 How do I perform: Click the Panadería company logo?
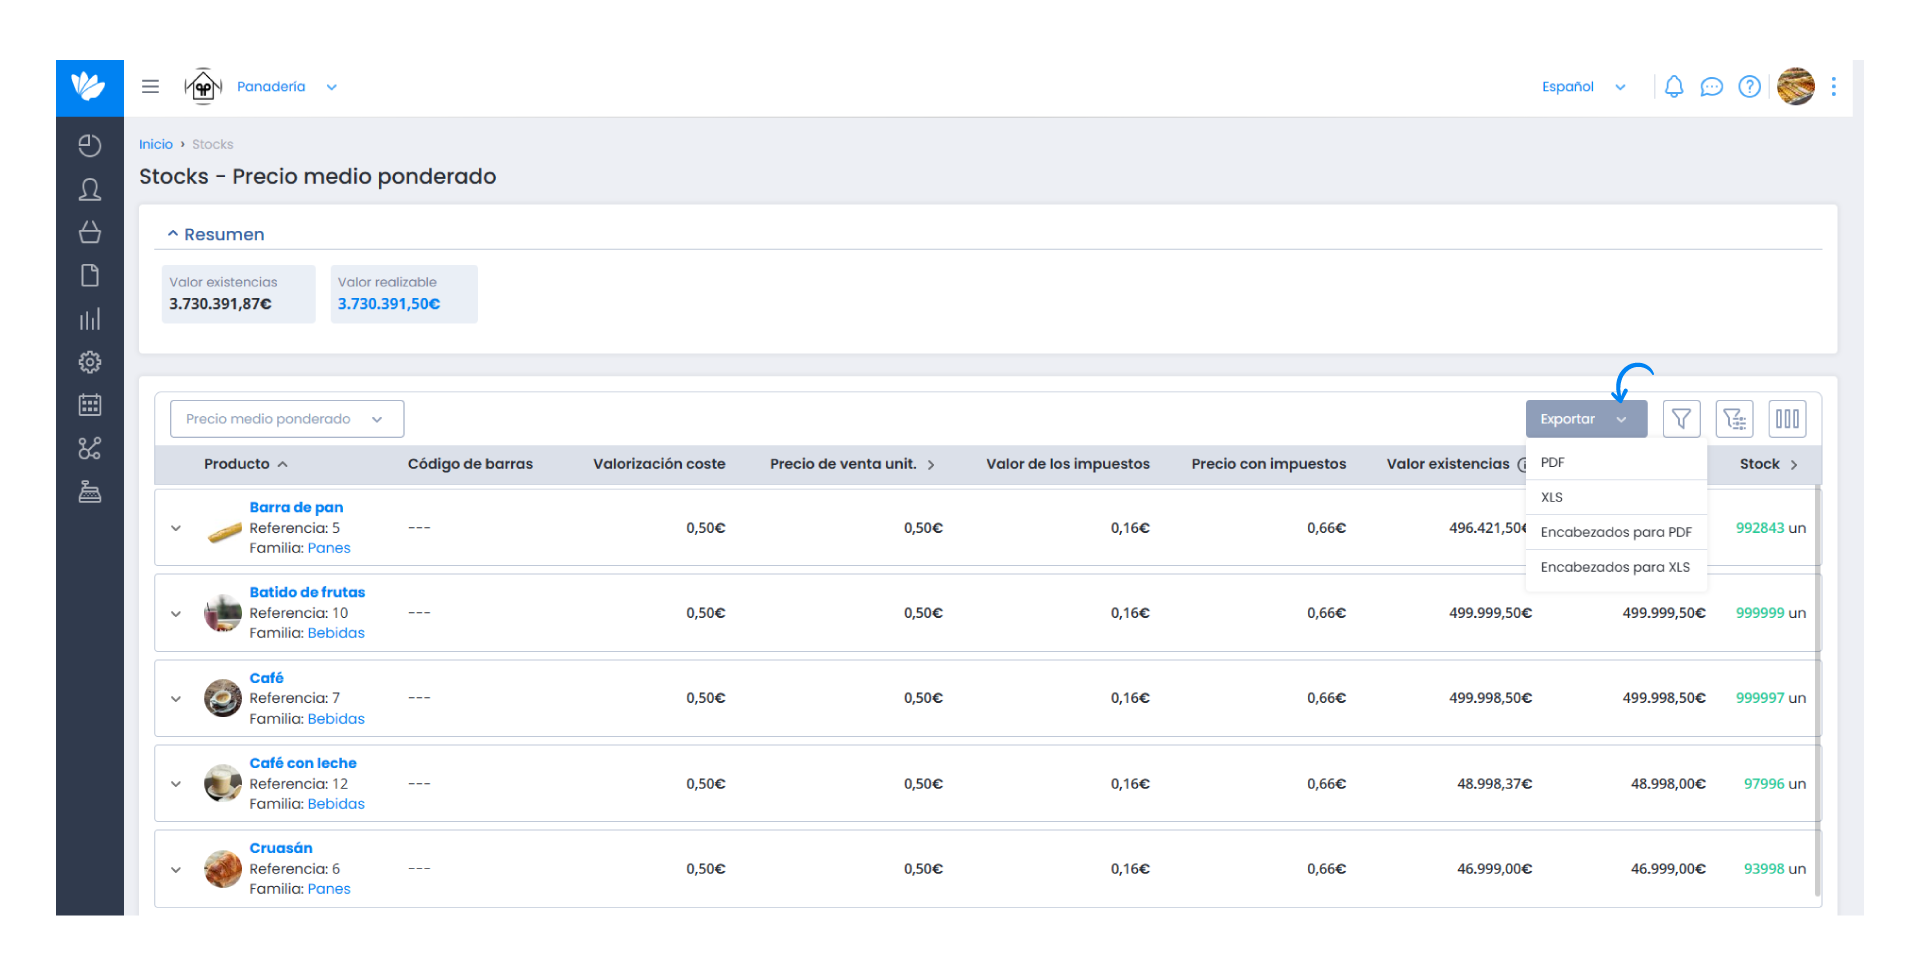[x=203, y=87]
